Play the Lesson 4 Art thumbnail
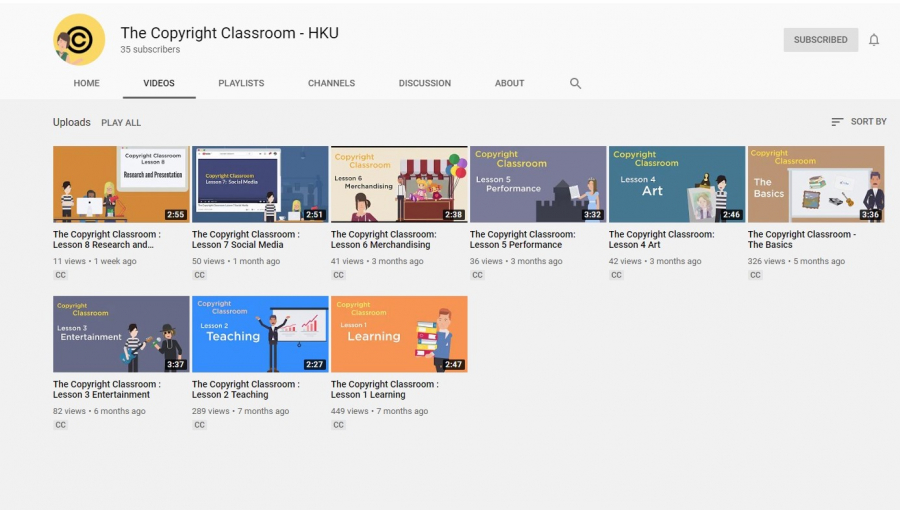Image resolution: width=900 pixels, height=510 pixels. [677, 184]
